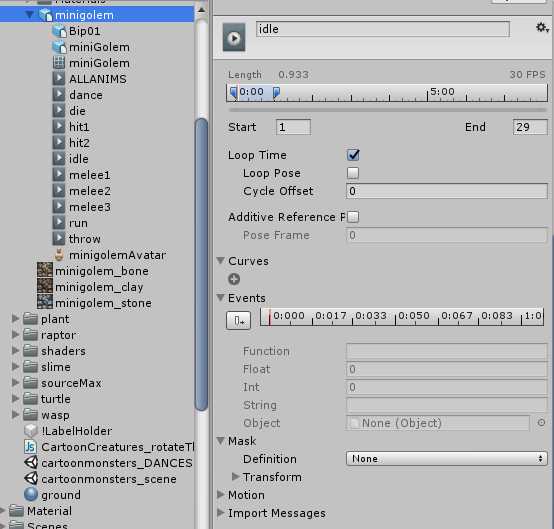Image resolution: width=554 pixels, height=529 pixels.
Task: Click the horizontal scrollbar beneath the clip timeline
Action: point(388,110)
